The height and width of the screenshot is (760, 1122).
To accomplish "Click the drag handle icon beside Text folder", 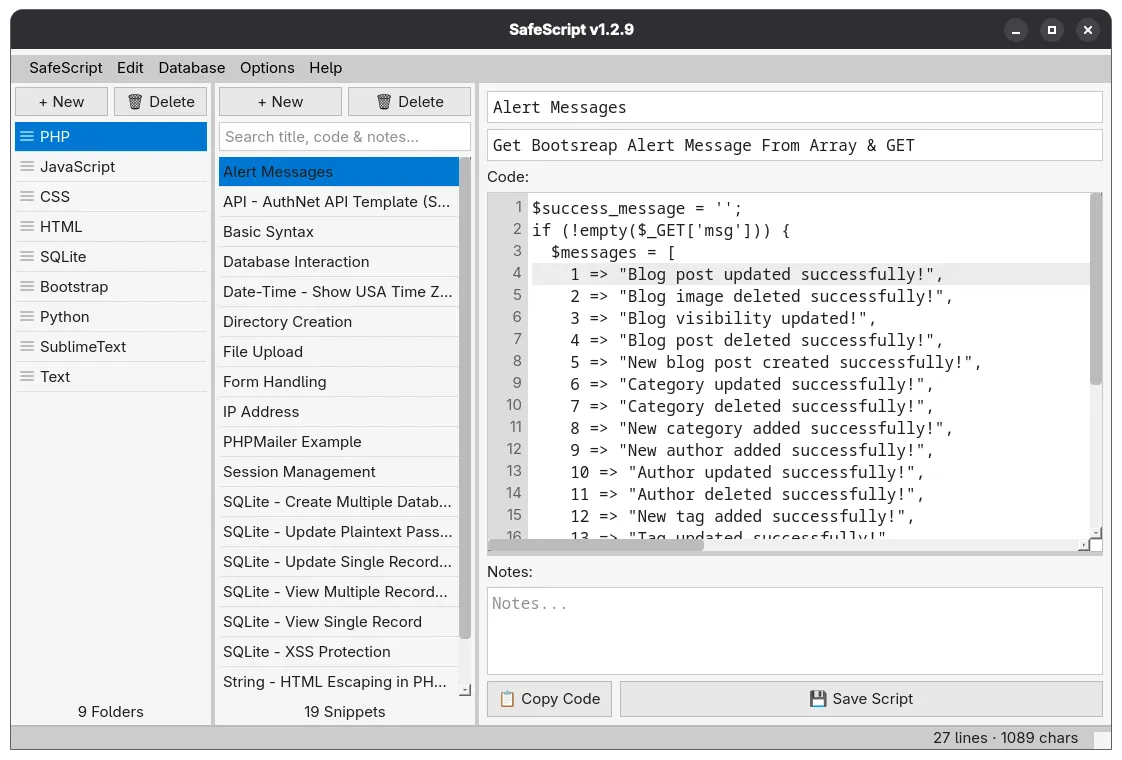I will (x=27, y=376).
